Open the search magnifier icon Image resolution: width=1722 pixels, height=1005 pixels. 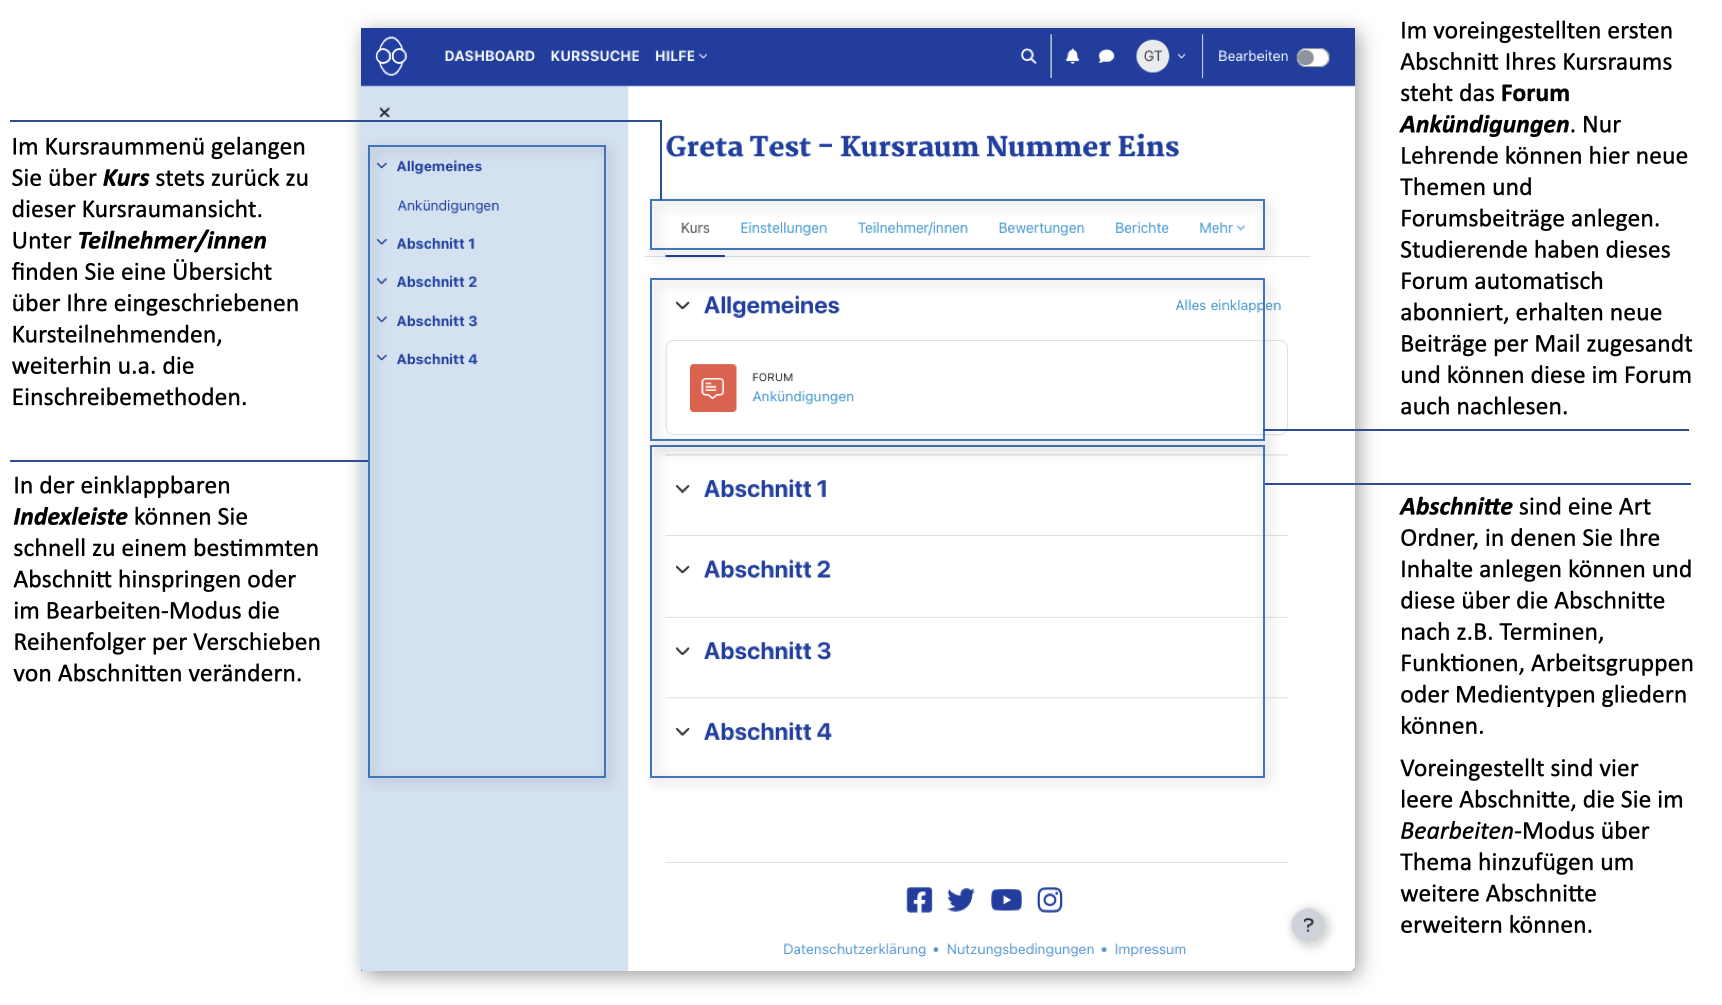coord(1028,56)
